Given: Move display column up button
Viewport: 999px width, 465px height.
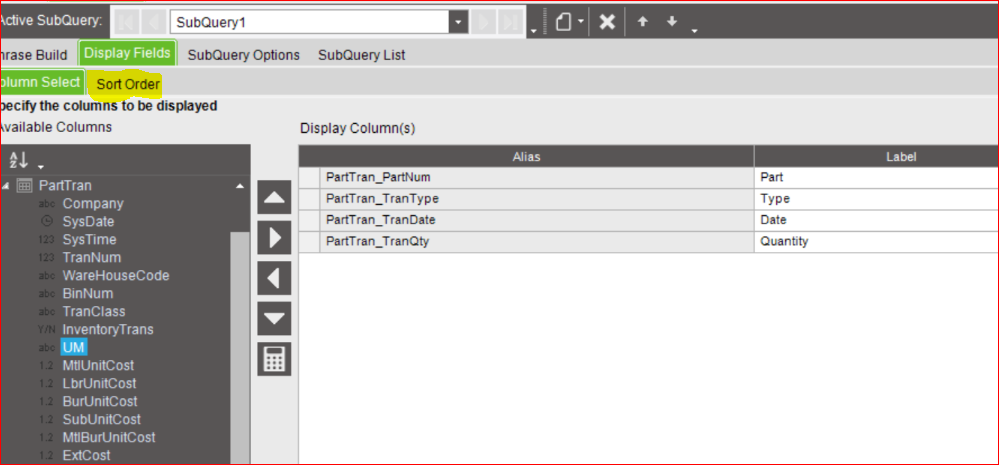Looking at the screenshot, I should (x=274, y=197).
